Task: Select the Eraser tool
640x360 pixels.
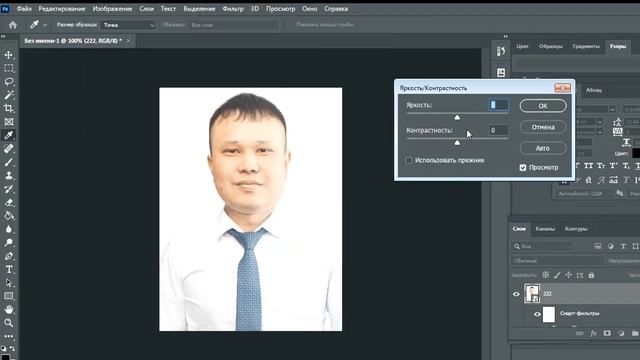Action: (x=9, y=202)
